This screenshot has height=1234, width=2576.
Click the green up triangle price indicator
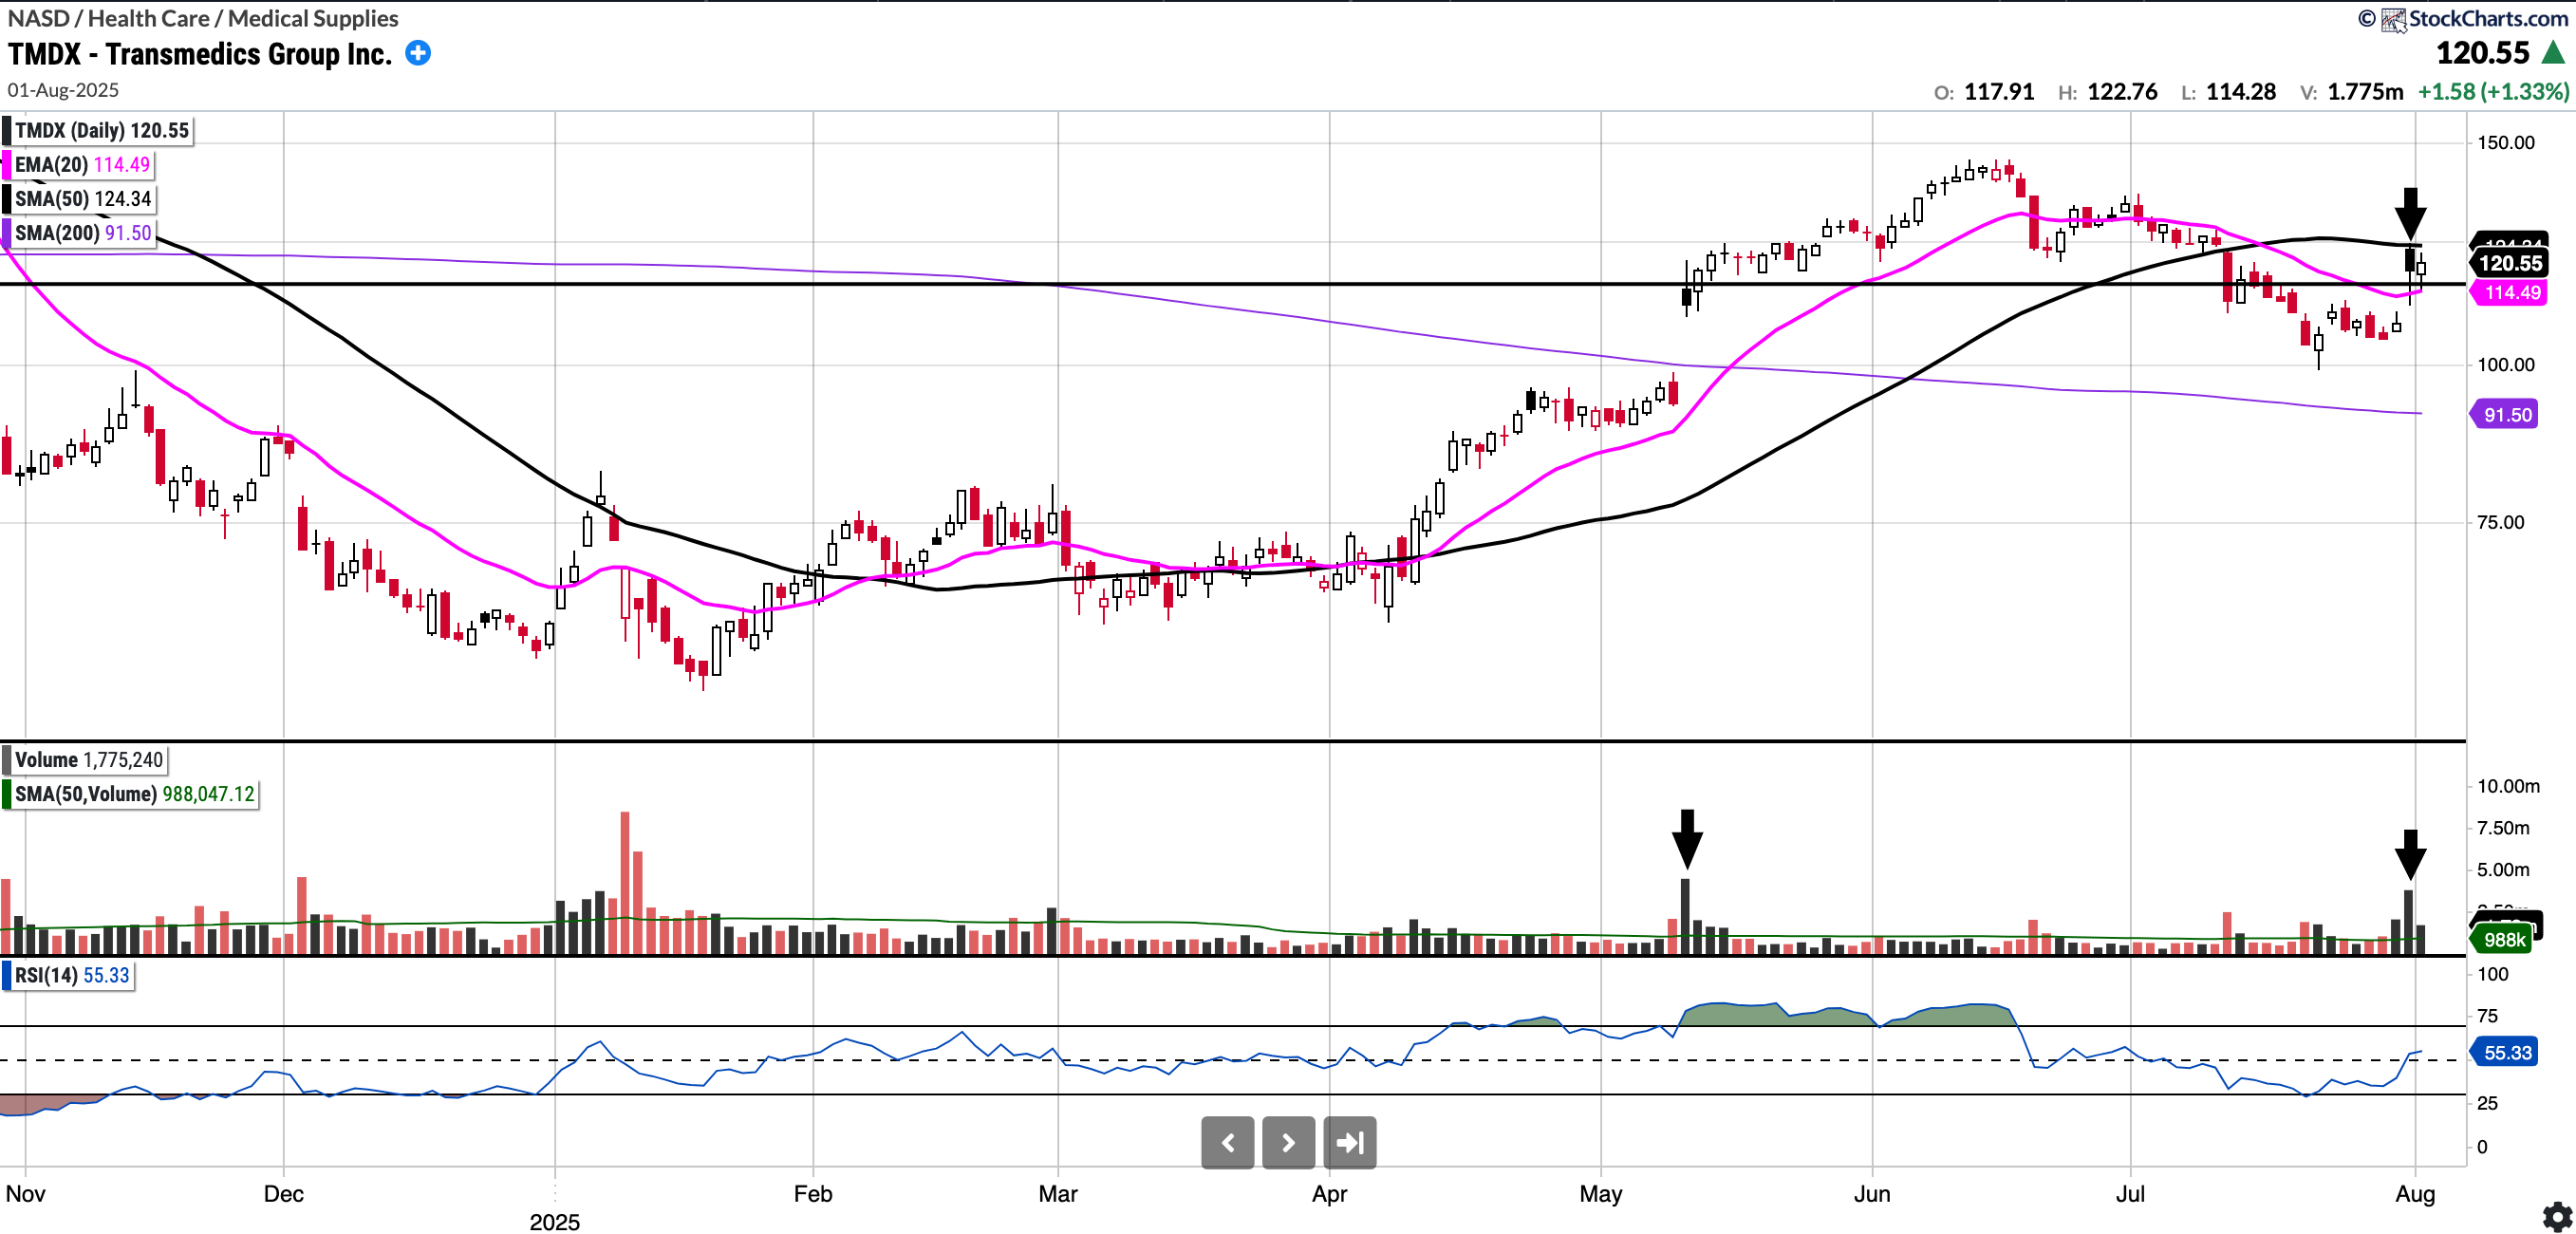coord(2553,53)
